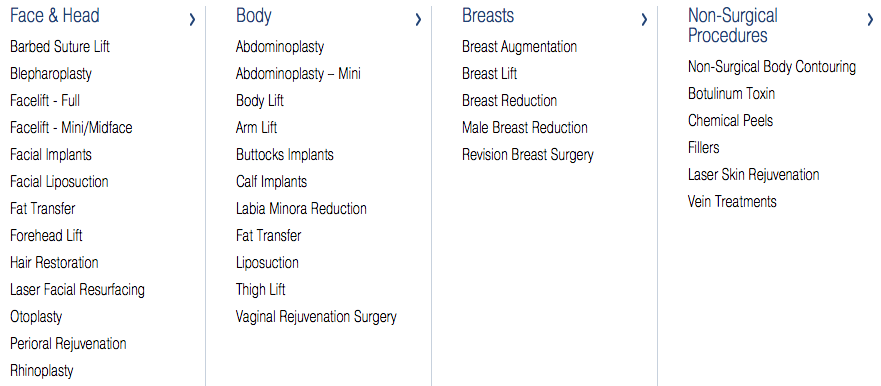The image size is (881, 386).
Task: Expand the Breasts category chevron arrow
Action: (644, 20)
